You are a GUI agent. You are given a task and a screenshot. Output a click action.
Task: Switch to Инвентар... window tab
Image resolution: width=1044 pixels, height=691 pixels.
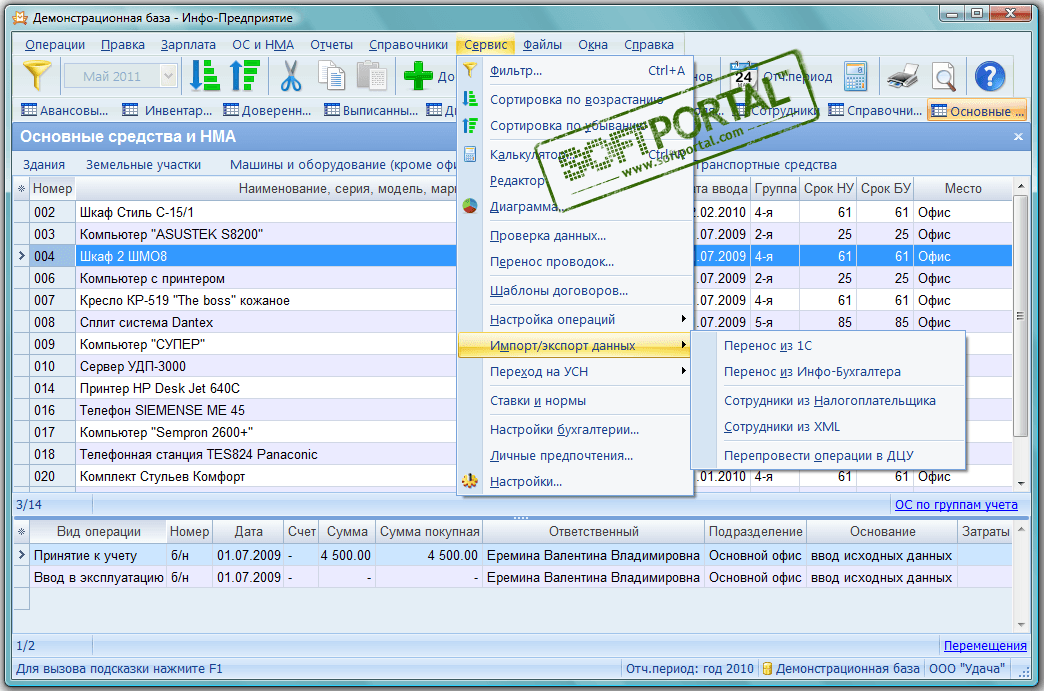point(167,111)
